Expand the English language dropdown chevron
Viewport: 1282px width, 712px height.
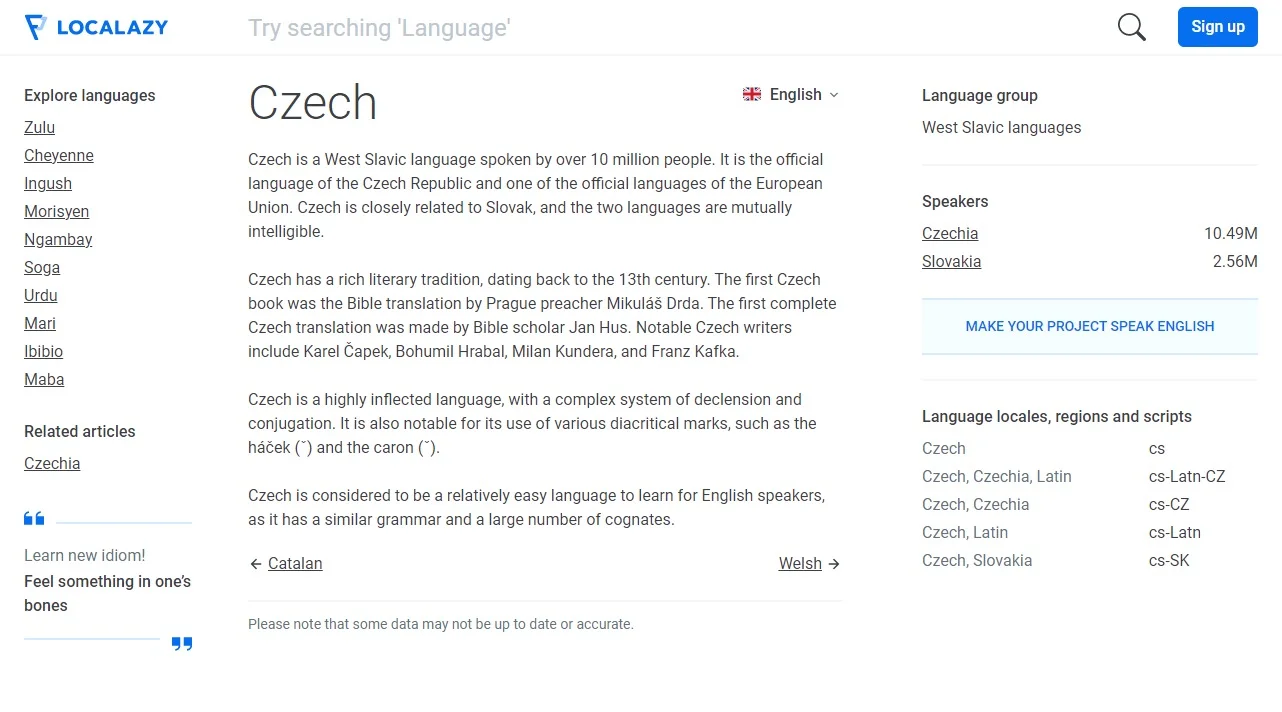(x=834, y=95)
